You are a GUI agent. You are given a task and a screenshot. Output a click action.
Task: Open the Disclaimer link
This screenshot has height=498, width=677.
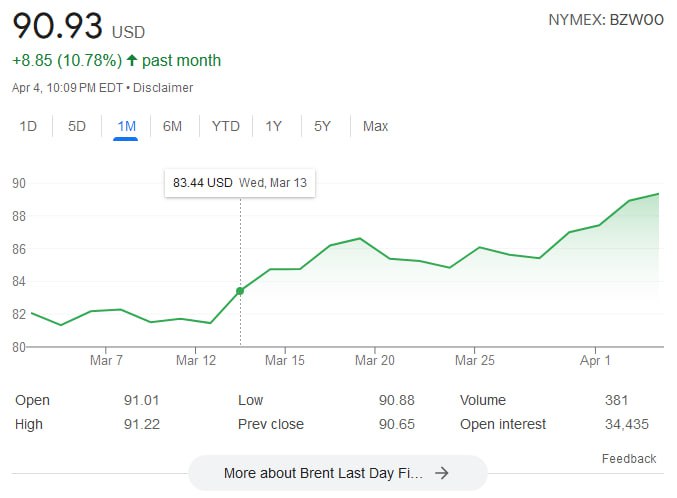coord(163,88)
